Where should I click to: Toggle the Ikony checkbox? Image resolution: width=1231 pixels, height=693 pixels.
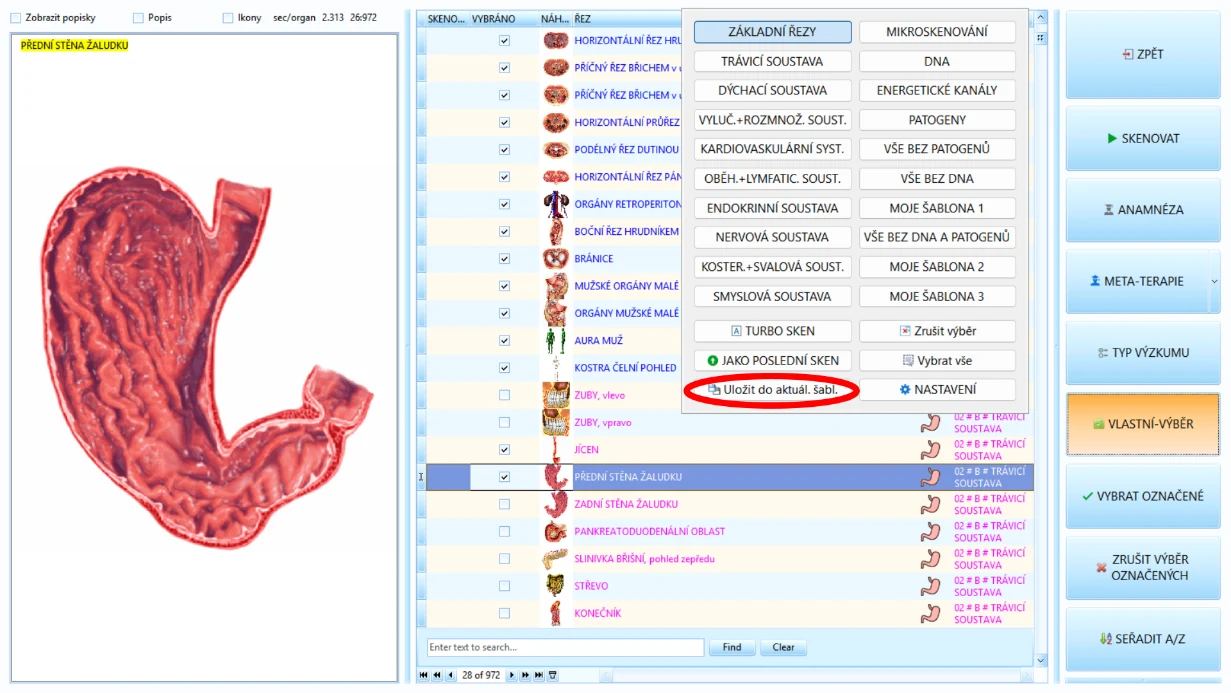coord(228,18)
